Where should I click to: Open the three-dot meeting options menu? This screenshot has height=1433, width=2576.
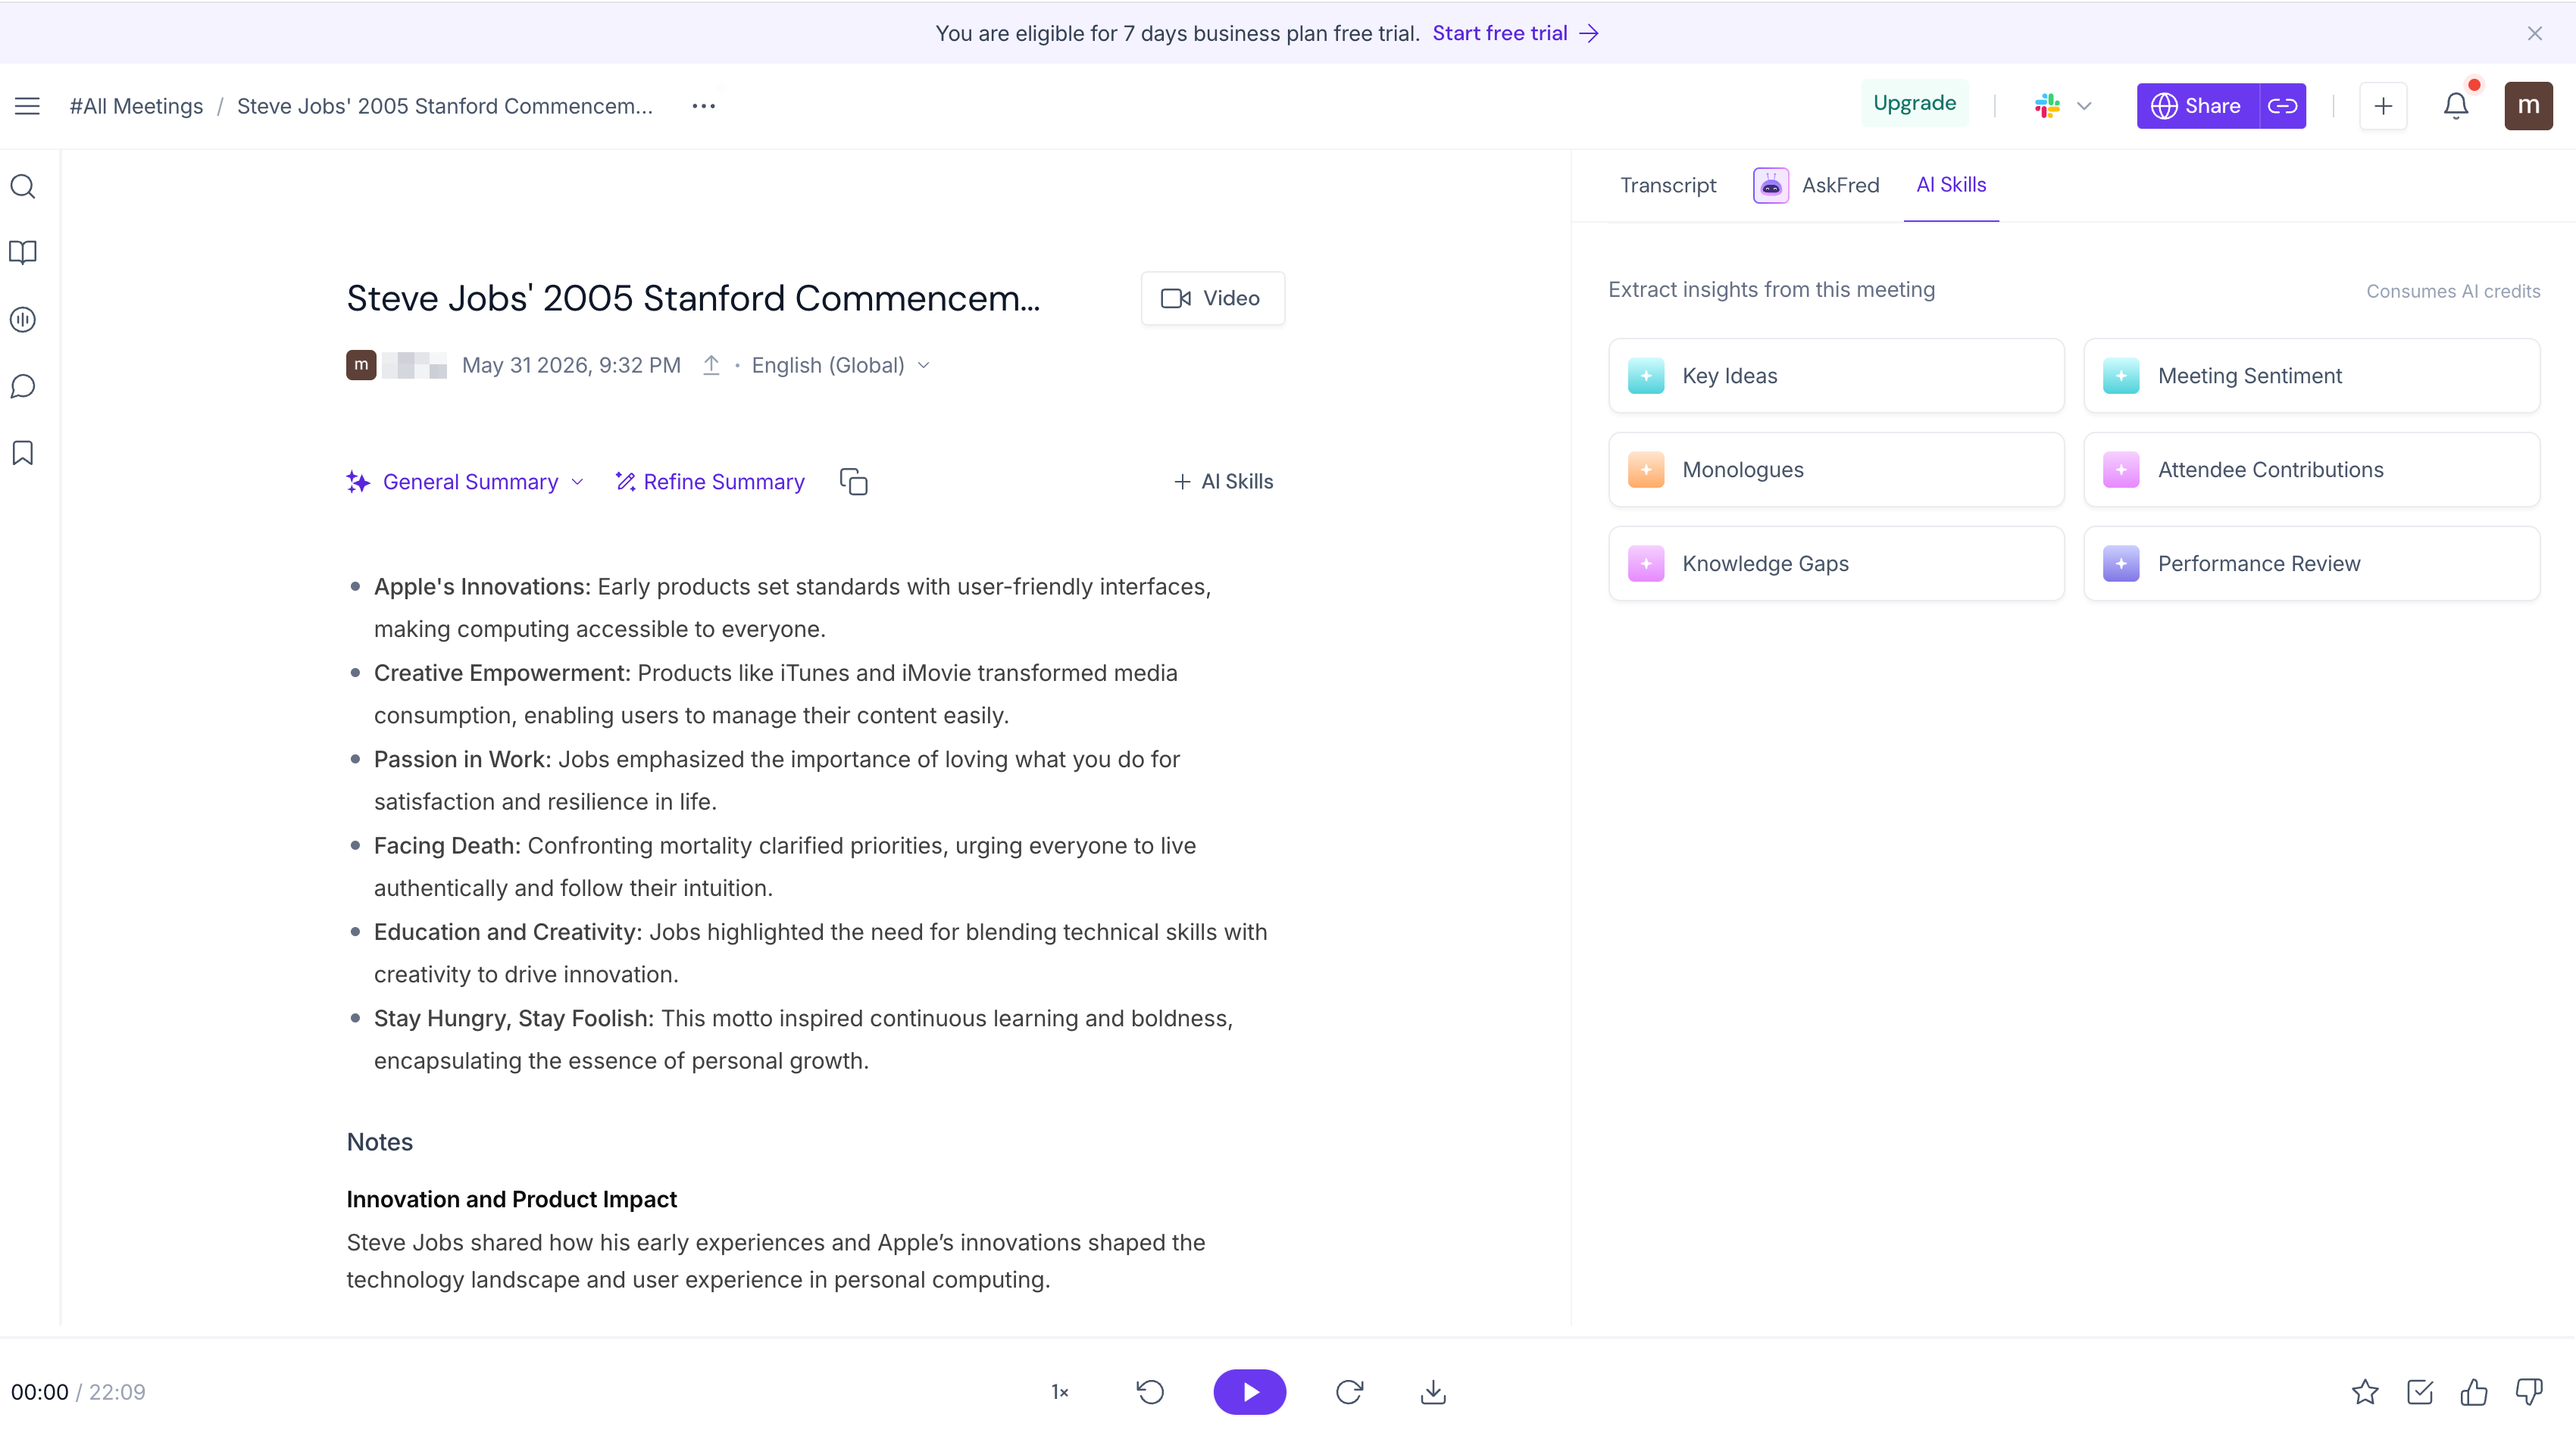(x=703, y=106)
